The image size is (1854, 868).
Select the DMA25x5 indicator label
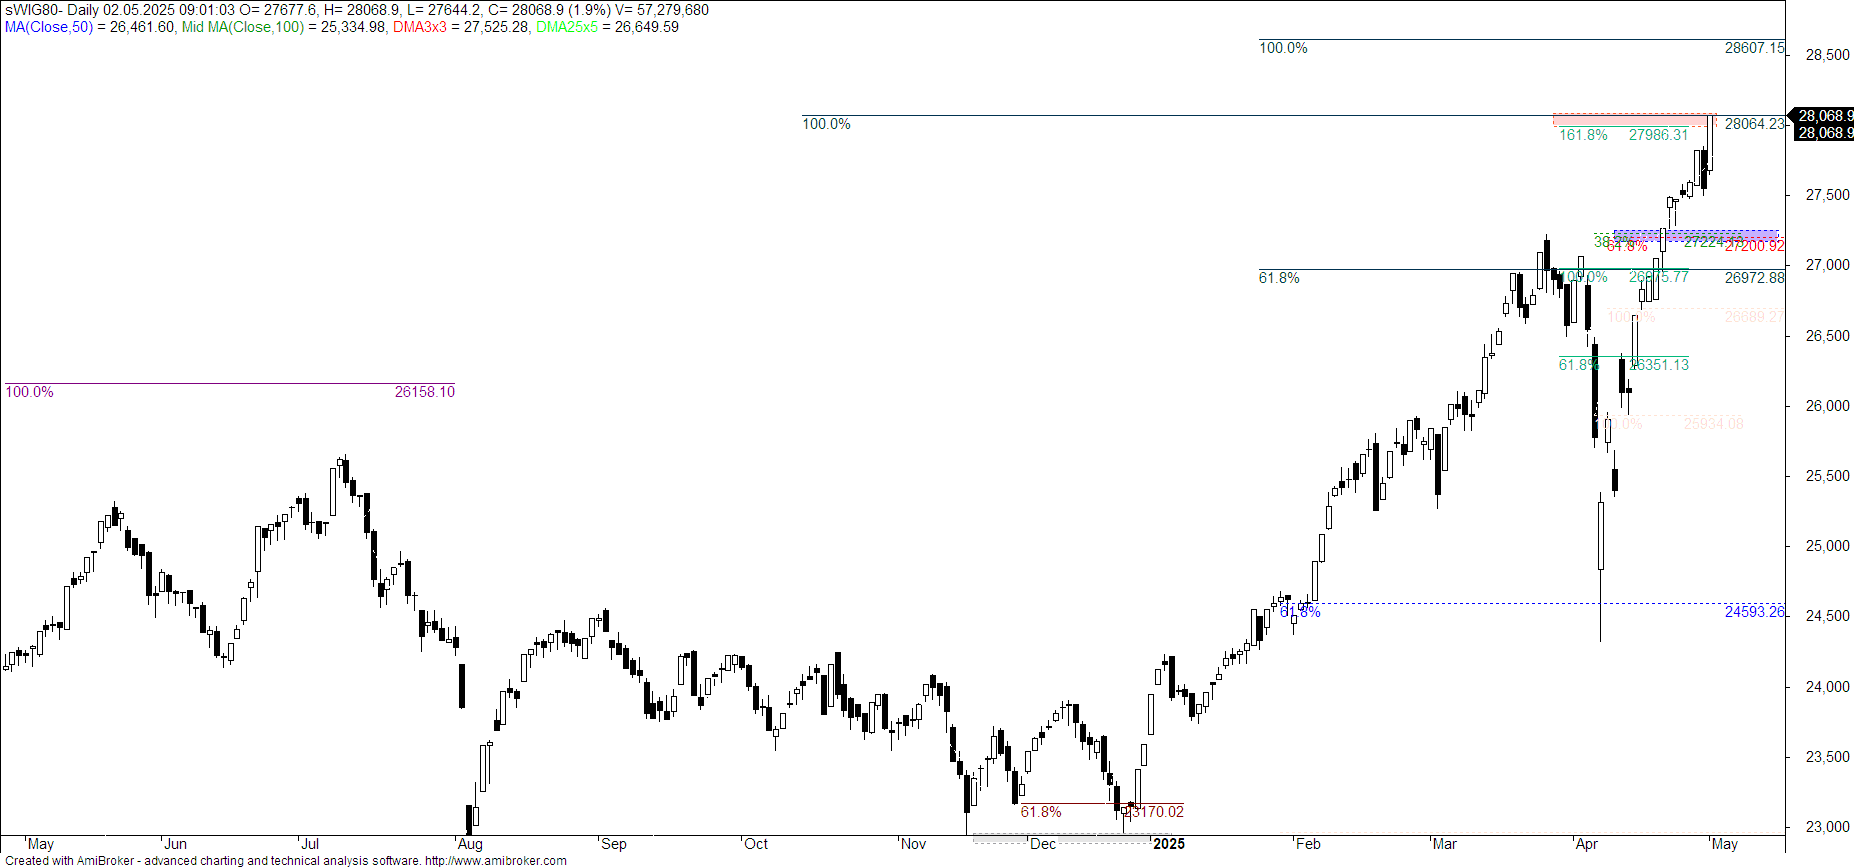pos(566,27)
